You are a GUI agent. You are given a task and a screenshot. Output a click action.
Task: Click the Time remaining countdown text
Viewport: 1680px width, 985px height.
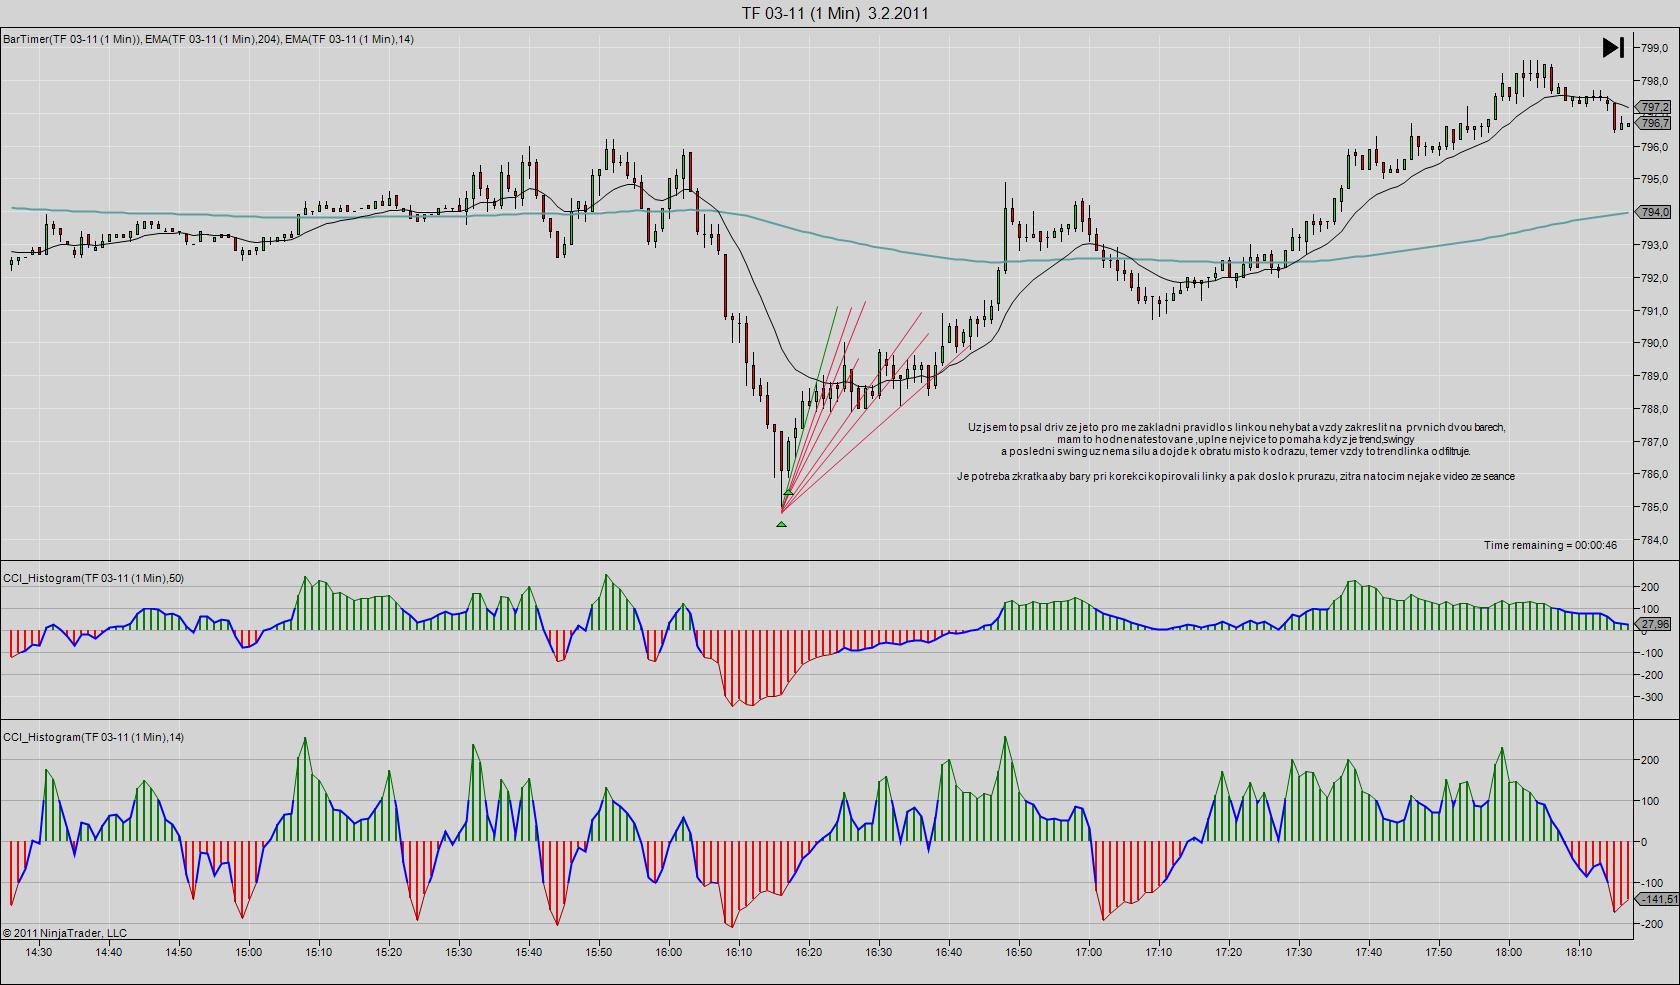(1549, 545)
